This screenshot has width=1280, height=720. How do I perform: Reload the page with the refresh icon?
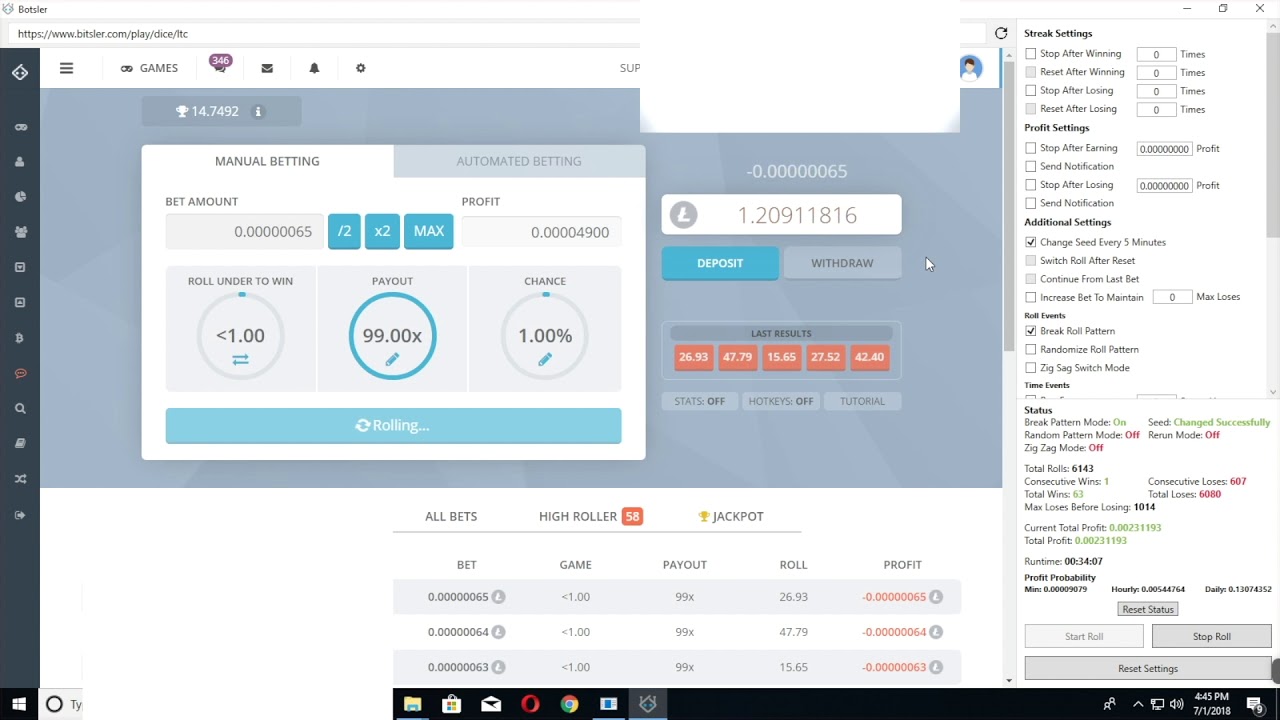(x=1001, y=33)
